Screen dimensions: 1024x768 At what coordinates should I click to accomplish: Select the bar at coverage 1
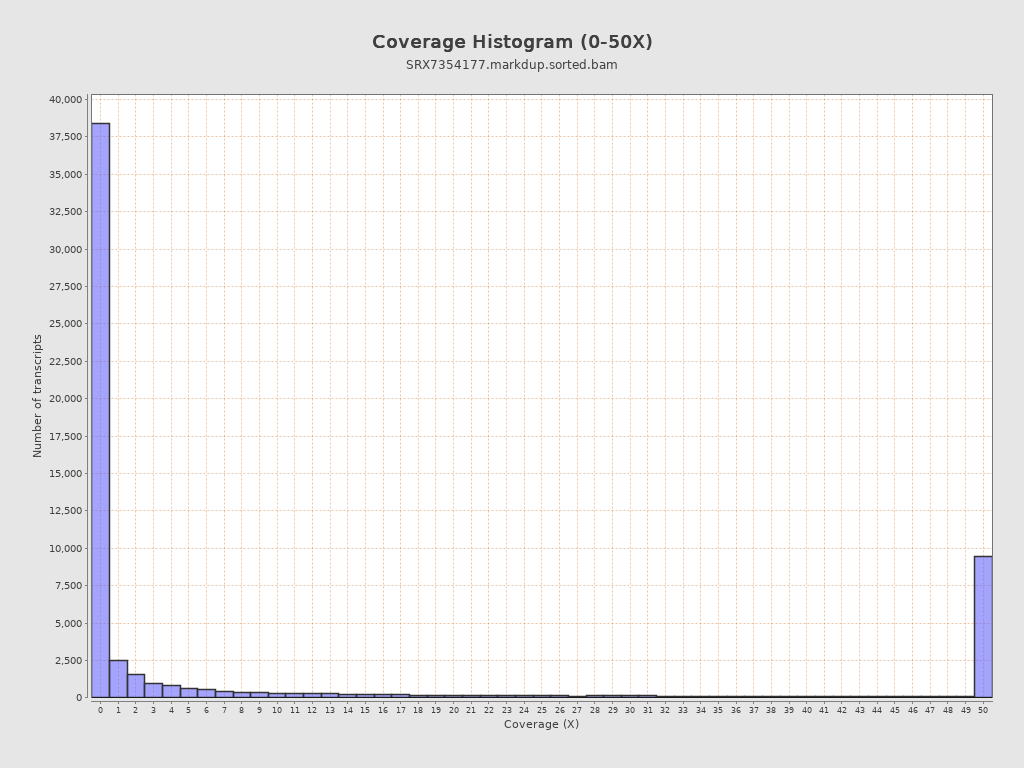118,679
